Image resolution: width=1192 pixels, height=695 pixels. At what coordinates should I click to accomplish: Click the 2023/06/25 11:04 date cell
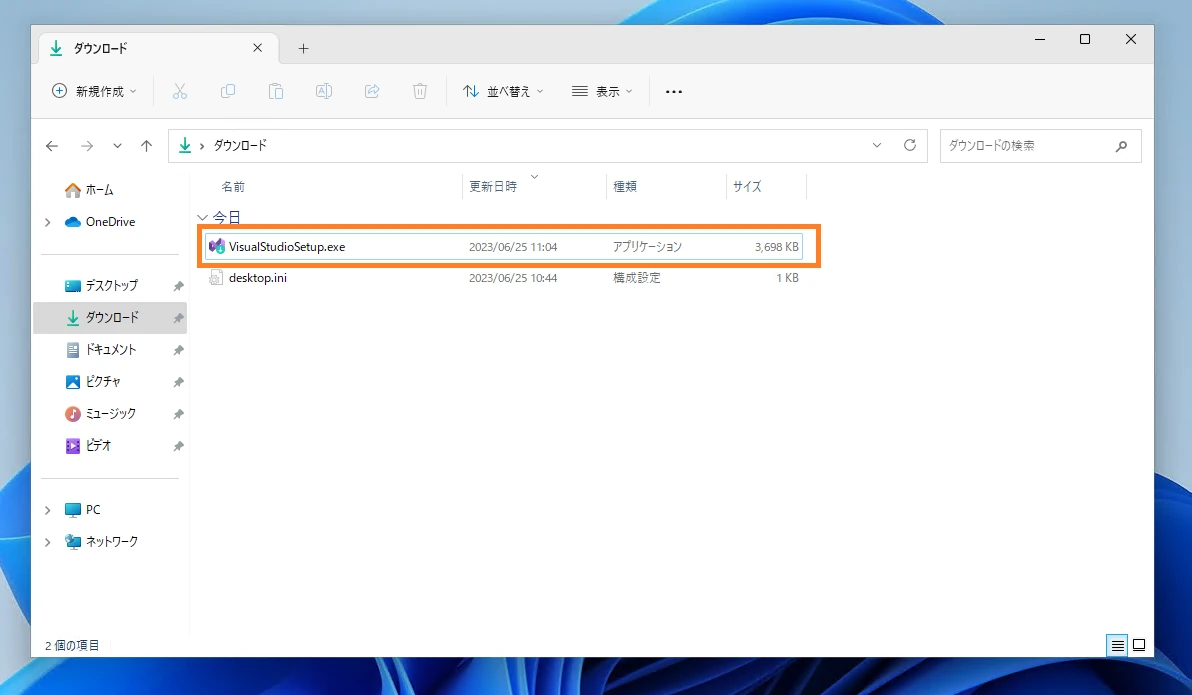click(513, 246)
